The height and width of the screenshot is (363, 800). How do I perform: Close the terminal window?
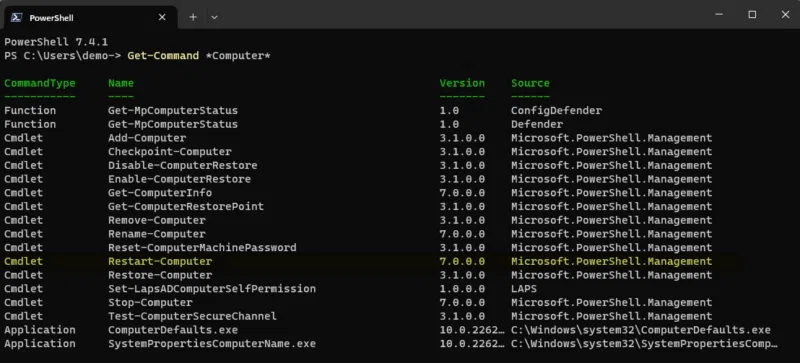(x=785, y=15)
